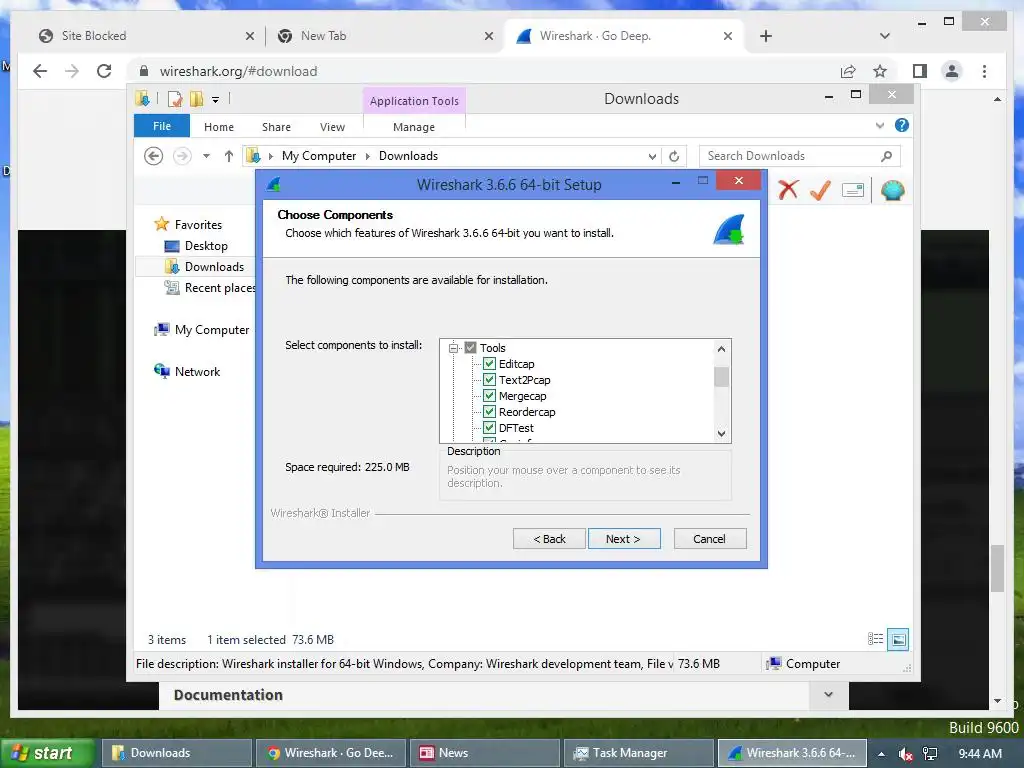Select My Computer in navigation pane
This screenshot has height=768, width=1024.
coord(212,330)
